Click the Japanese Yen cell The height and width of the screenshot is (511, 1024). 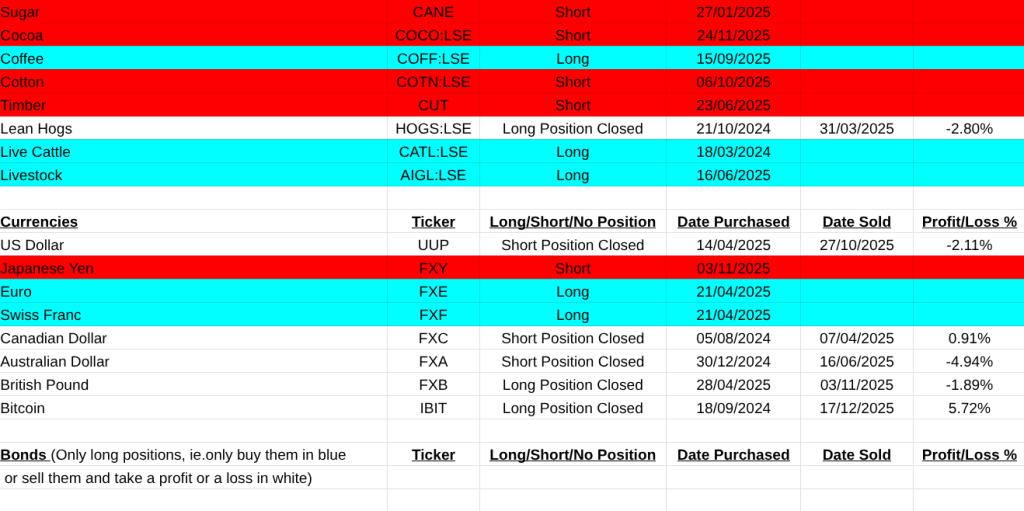pyautogui.click(x=45, y=268)
